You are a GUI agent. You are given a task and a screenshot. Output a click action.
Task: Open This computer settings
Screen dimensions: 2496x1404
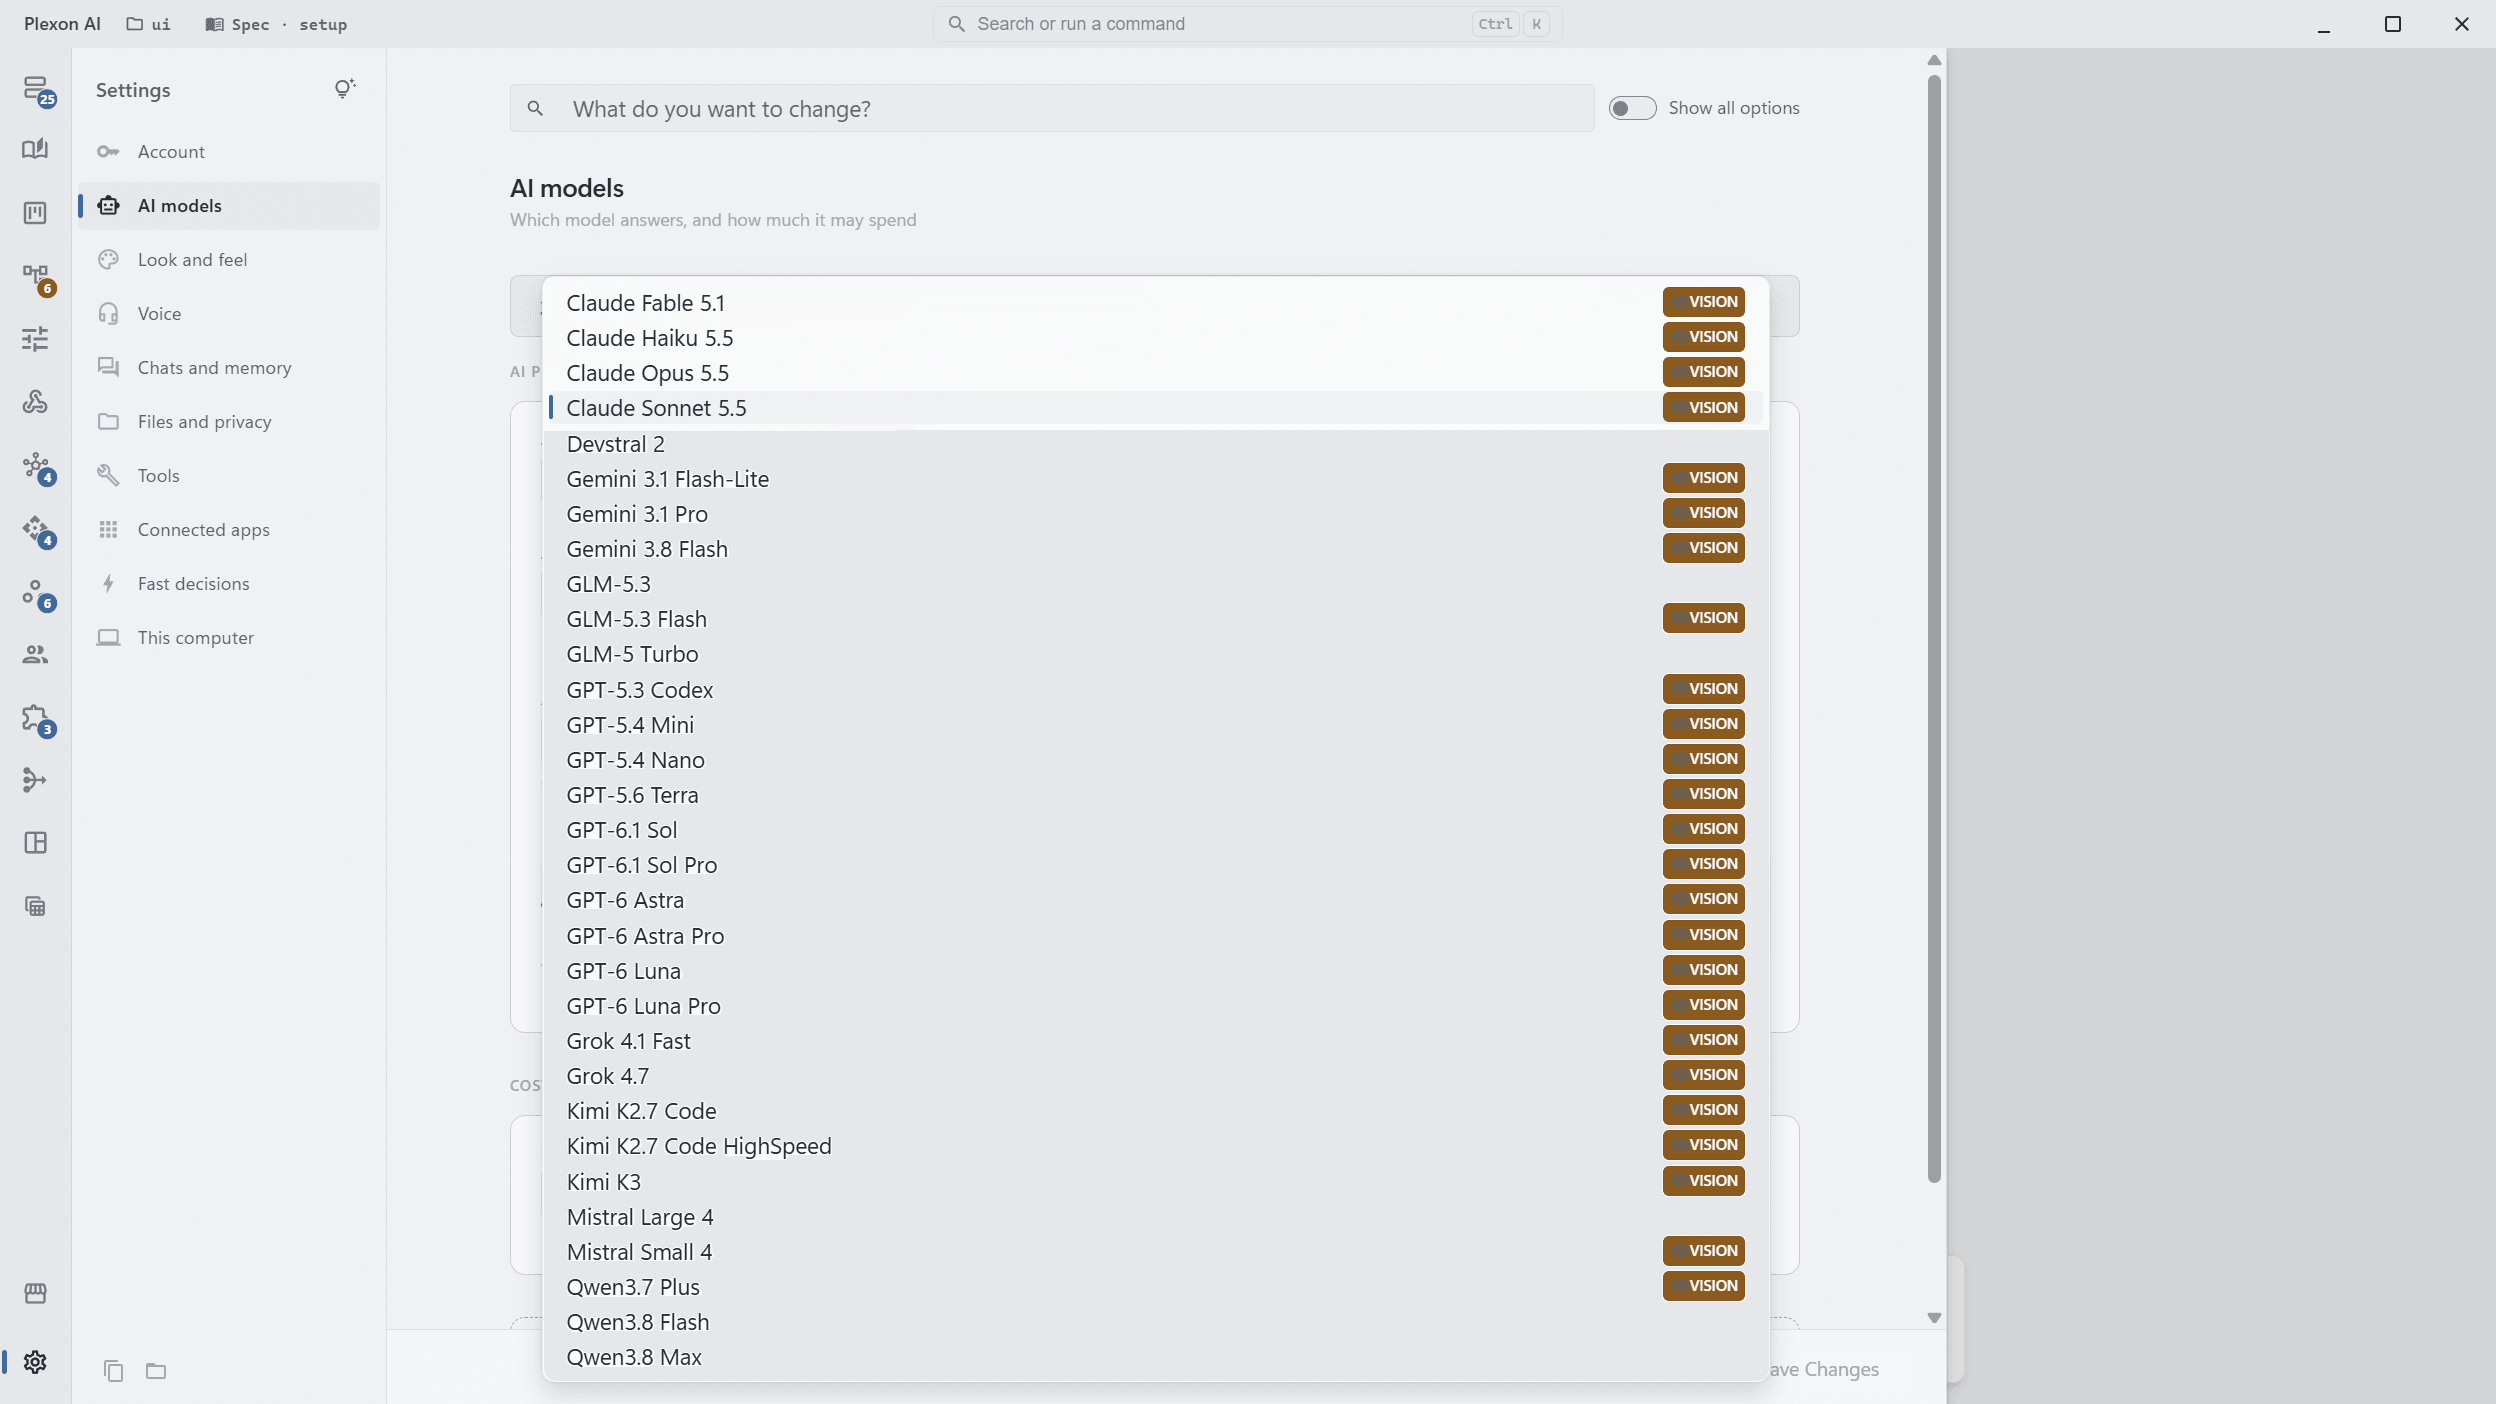pos(229,638)
